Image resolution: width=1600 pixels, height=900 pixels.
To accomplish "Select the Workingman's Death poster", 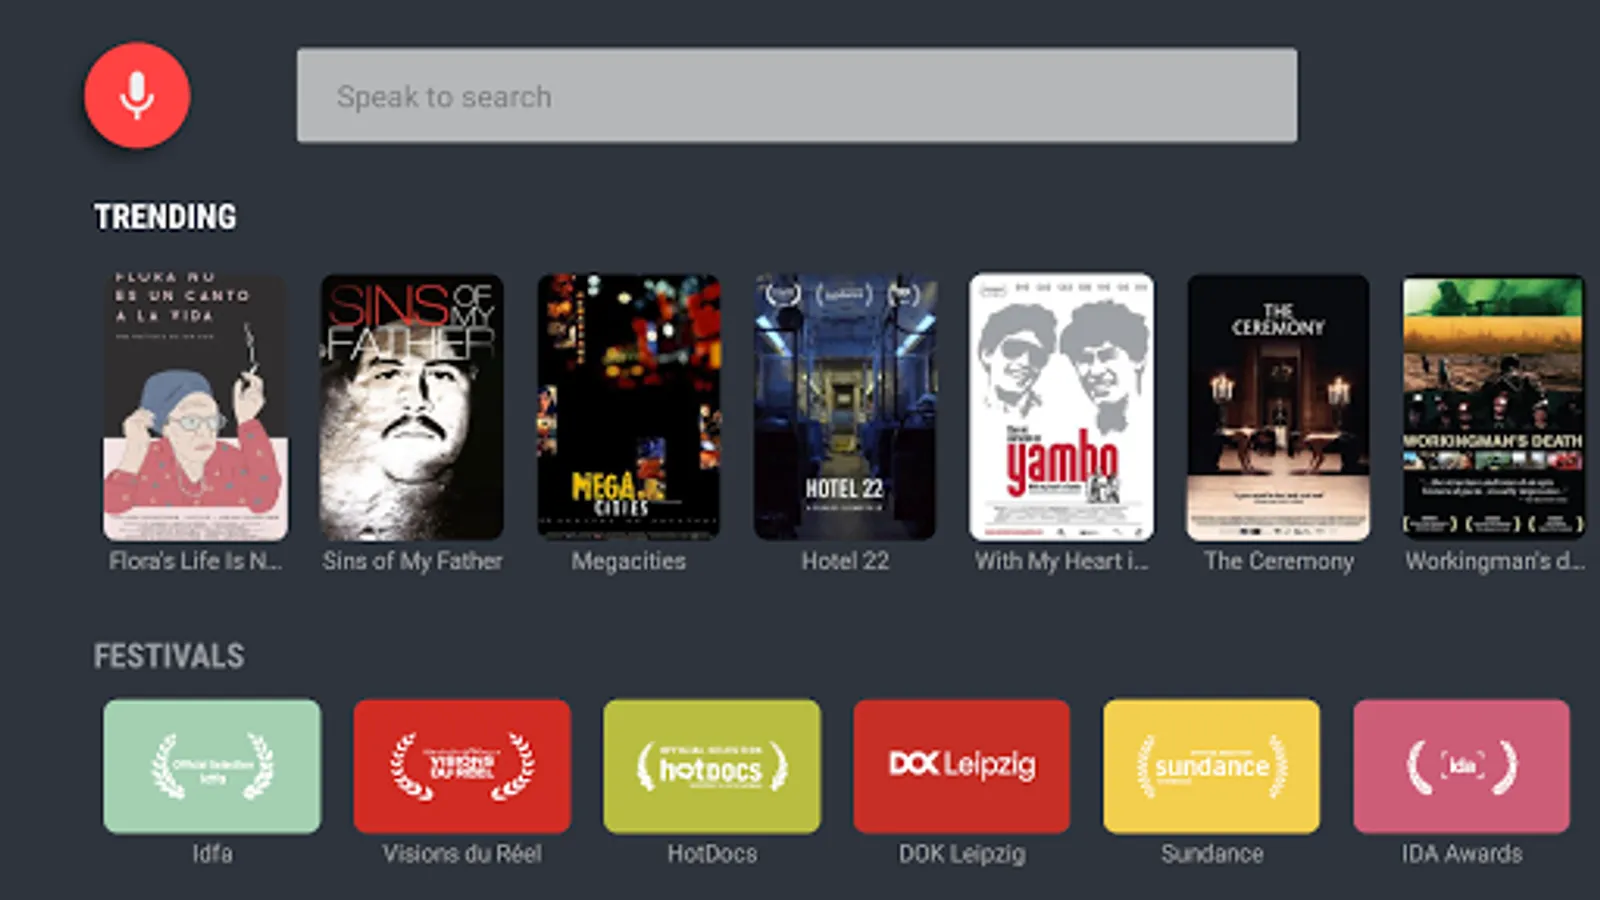I will point(1494,407).
